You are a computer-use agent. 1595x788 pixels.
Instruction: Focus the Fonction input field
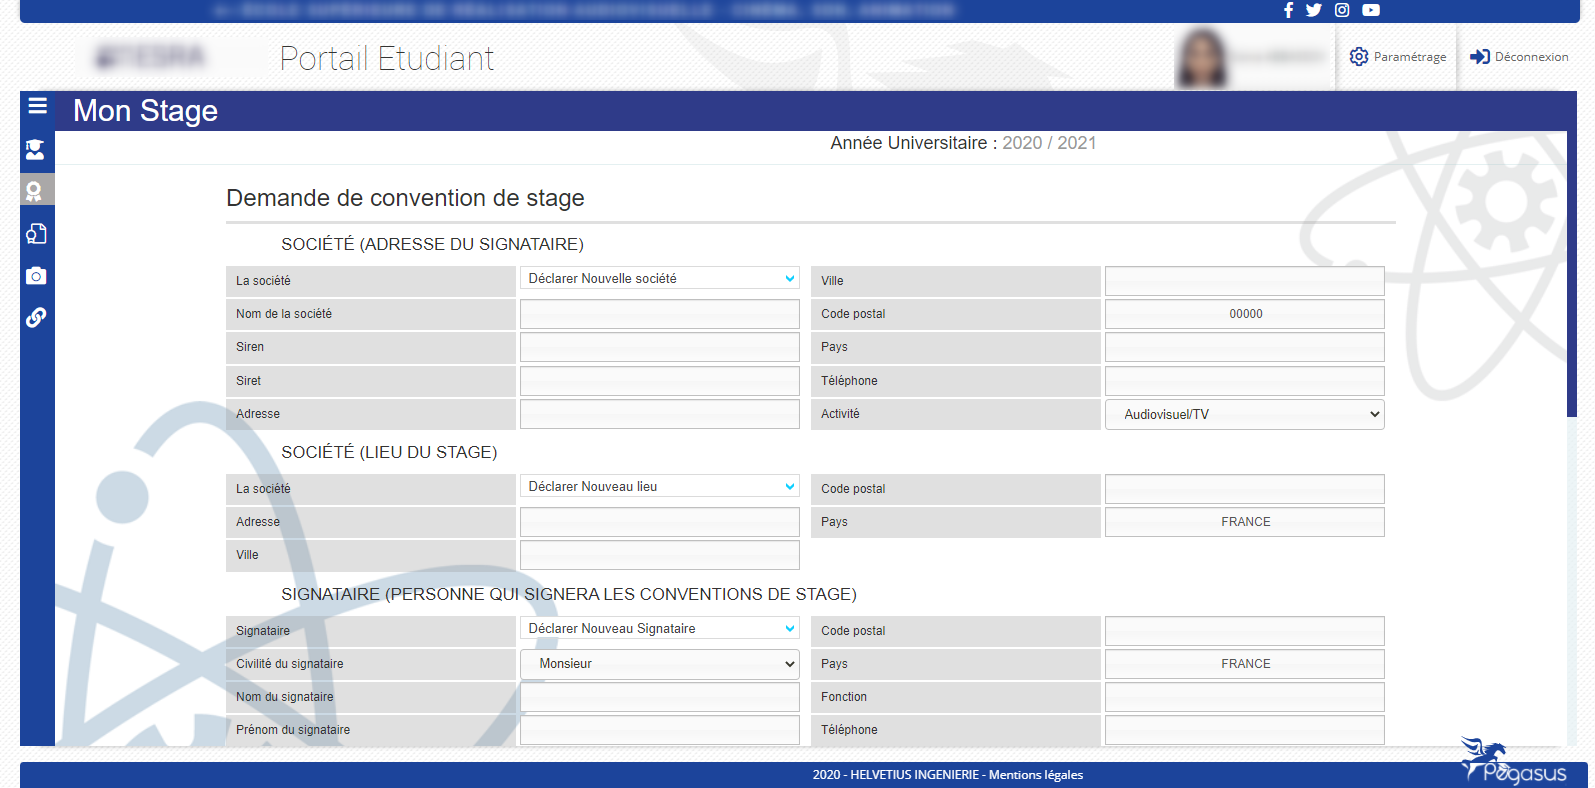(1245, 697)
